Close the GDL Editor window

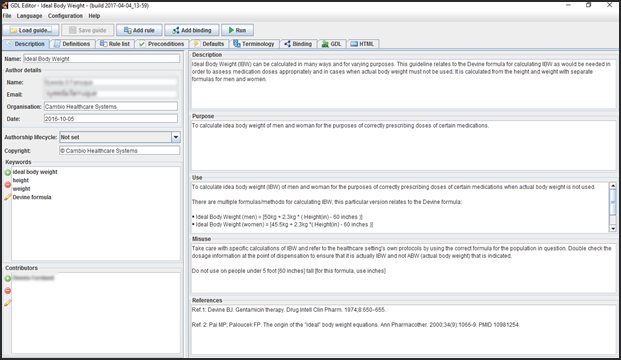[x=610, y=5]
